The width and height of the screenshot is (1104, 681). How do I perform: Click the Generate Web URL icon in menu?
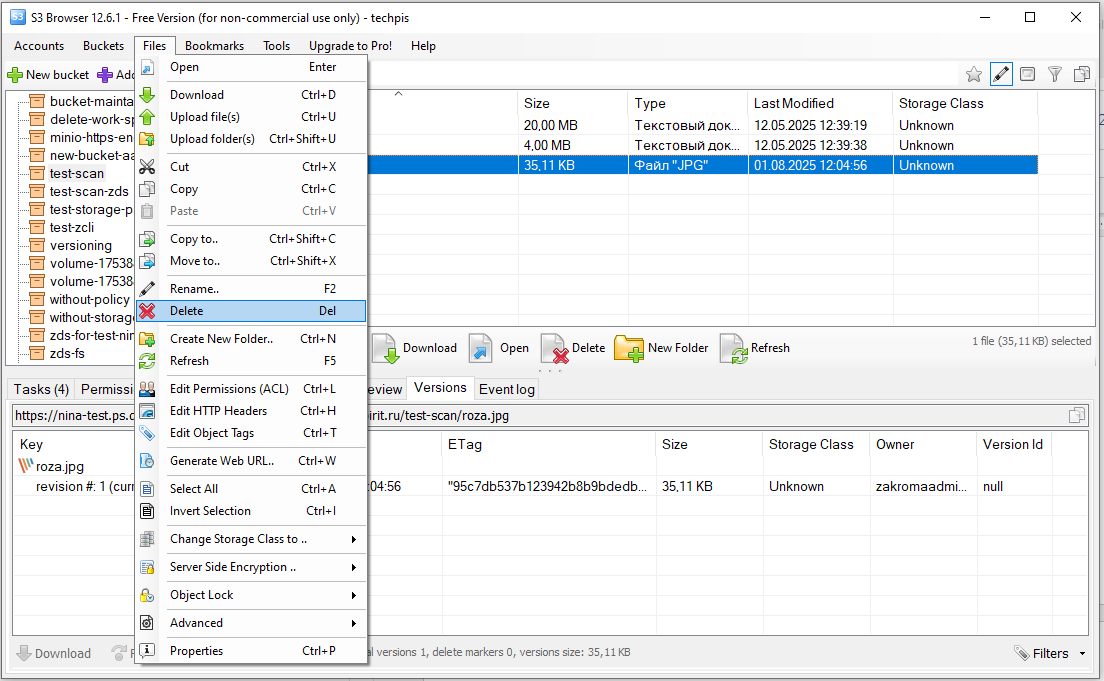pos(147,461)
